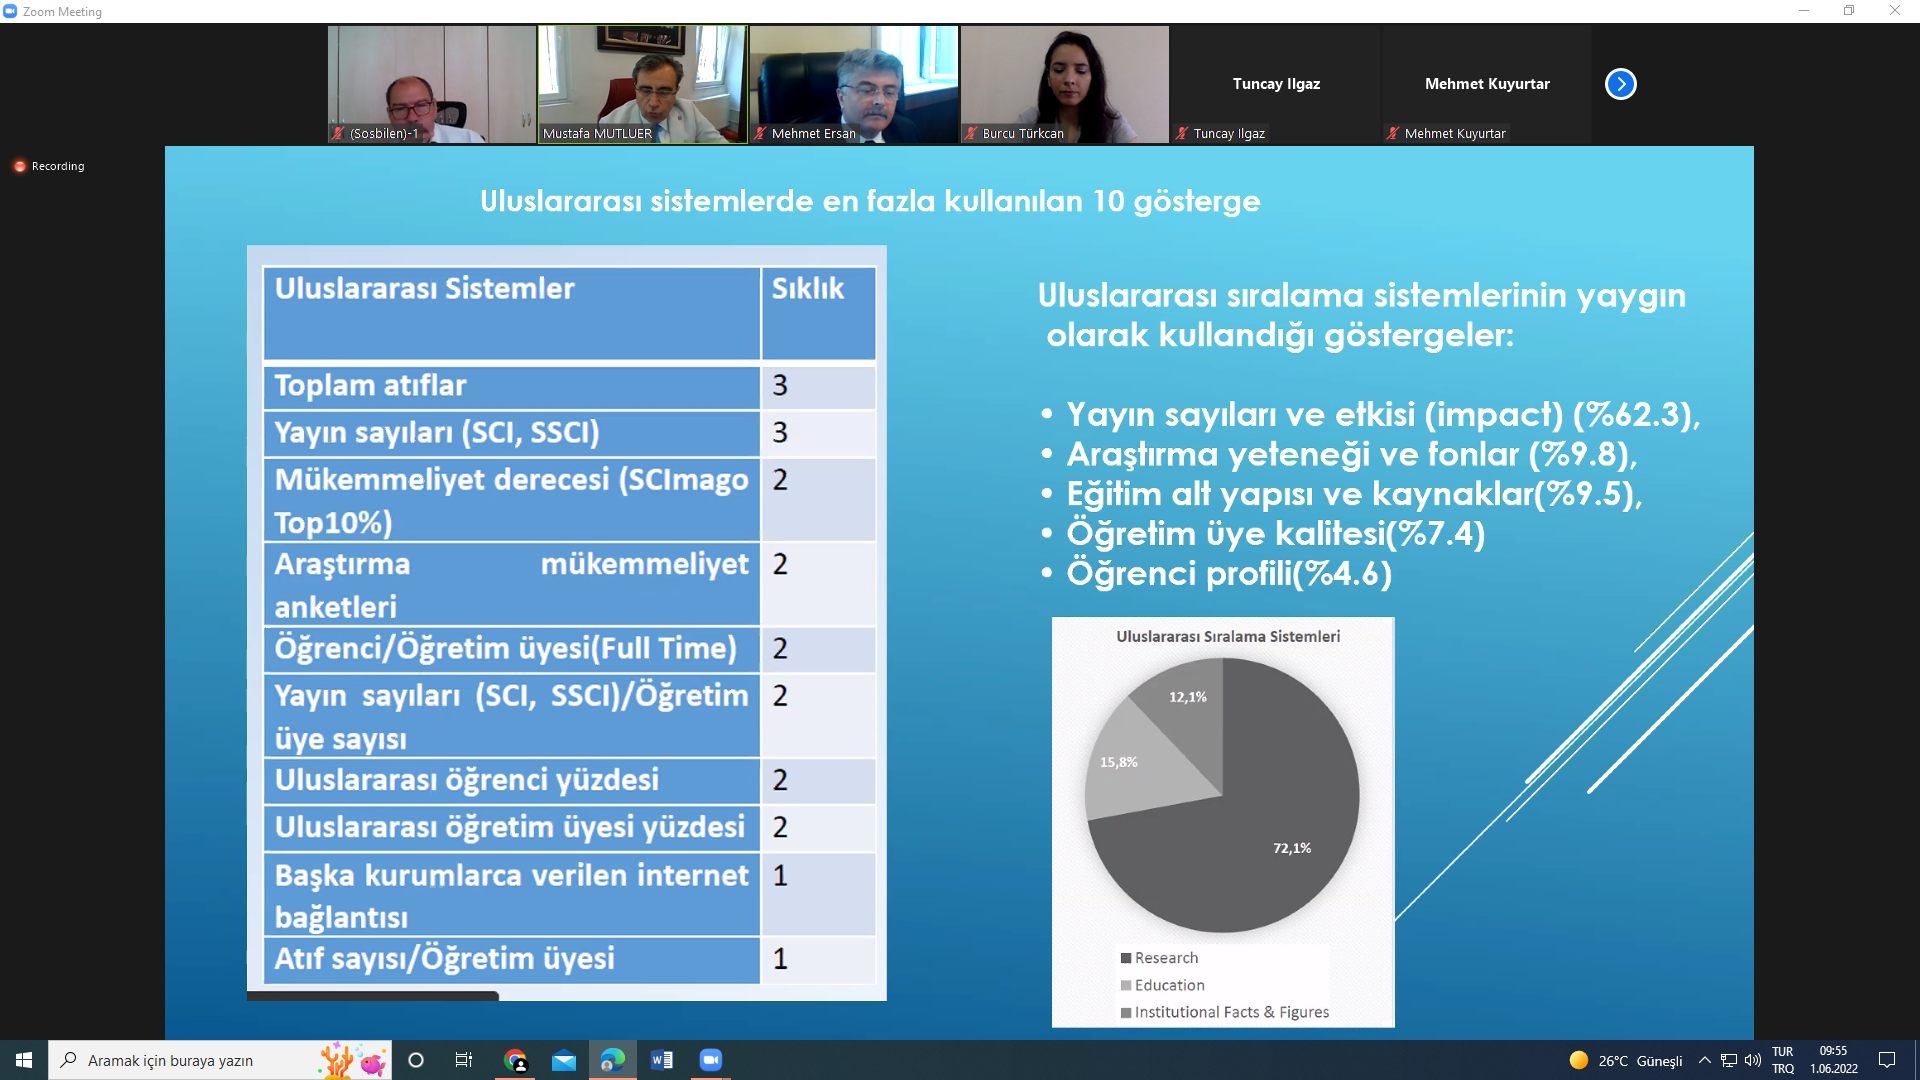The height and width of the screenshot is (1080, 1920).
Task: Click the slide title about 10 gösterge
Action: pyautogui.click(x=870, y=201)
